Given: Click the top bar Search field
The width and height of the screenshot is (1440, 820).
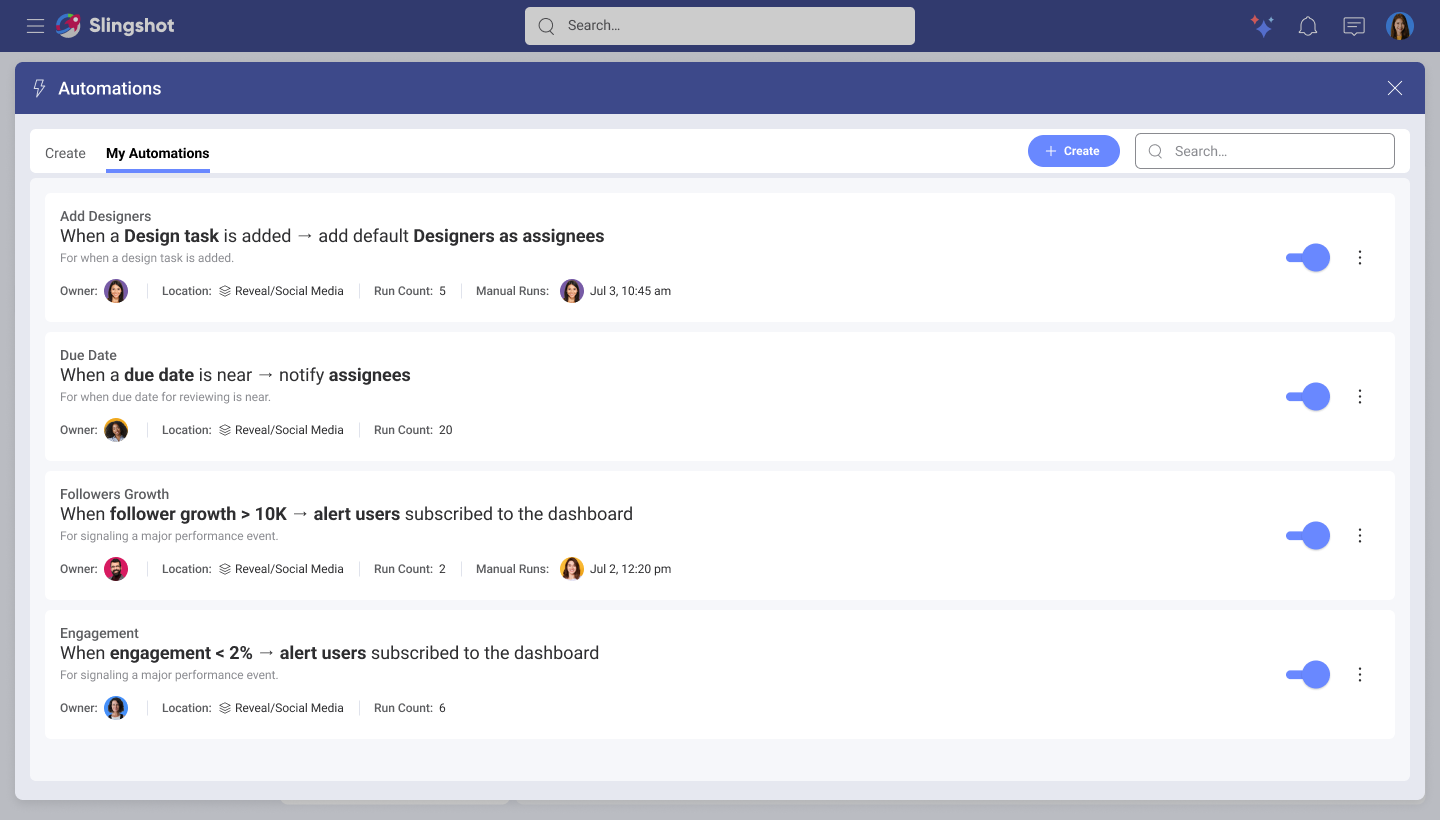Looking at the screenshot, I should pos(720,26).
